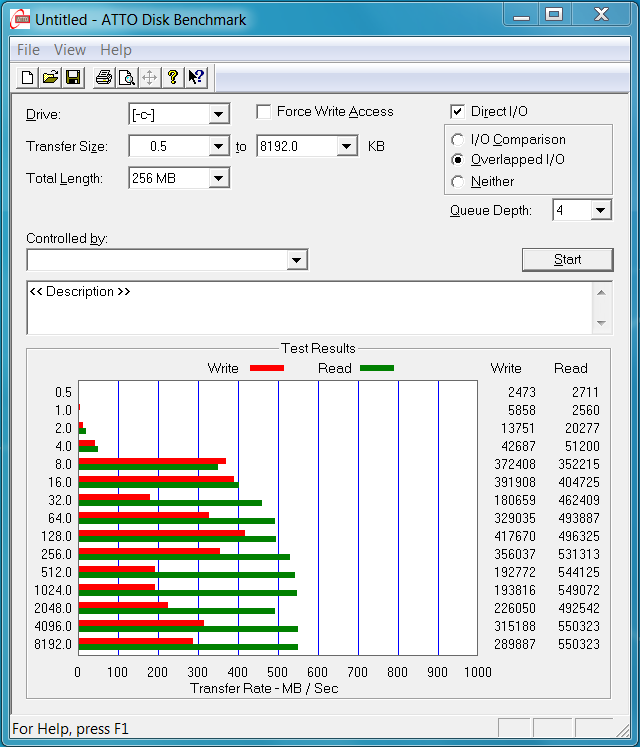Click the write value 372408
The height and width of the screenshot is (747, 640).
click(x=515, y=464)
